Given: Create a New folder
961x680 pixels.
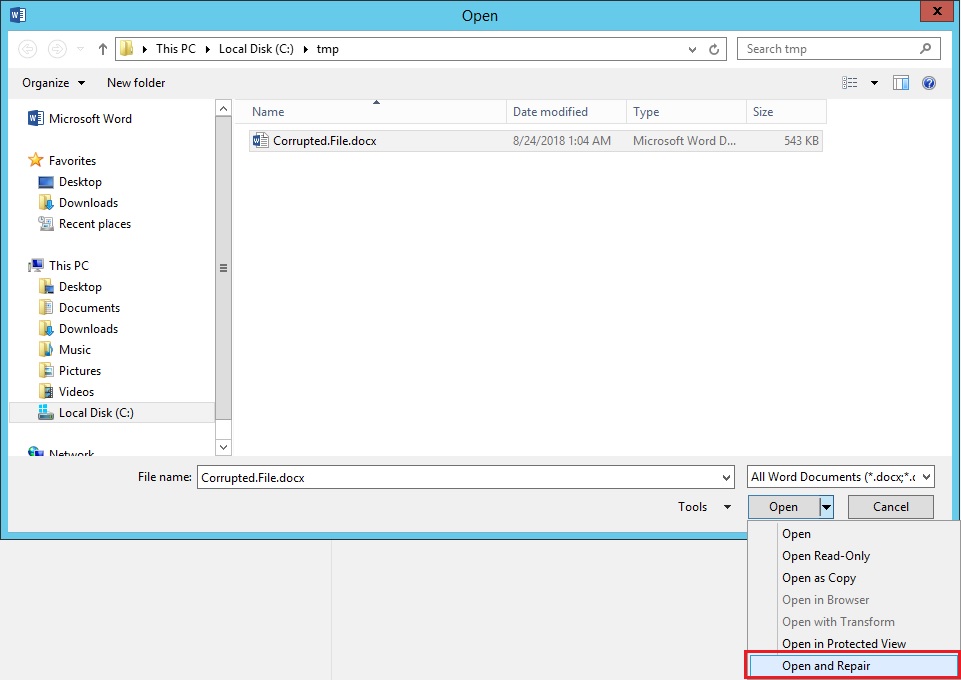Looking at the screenshot, I should point(136,83).
